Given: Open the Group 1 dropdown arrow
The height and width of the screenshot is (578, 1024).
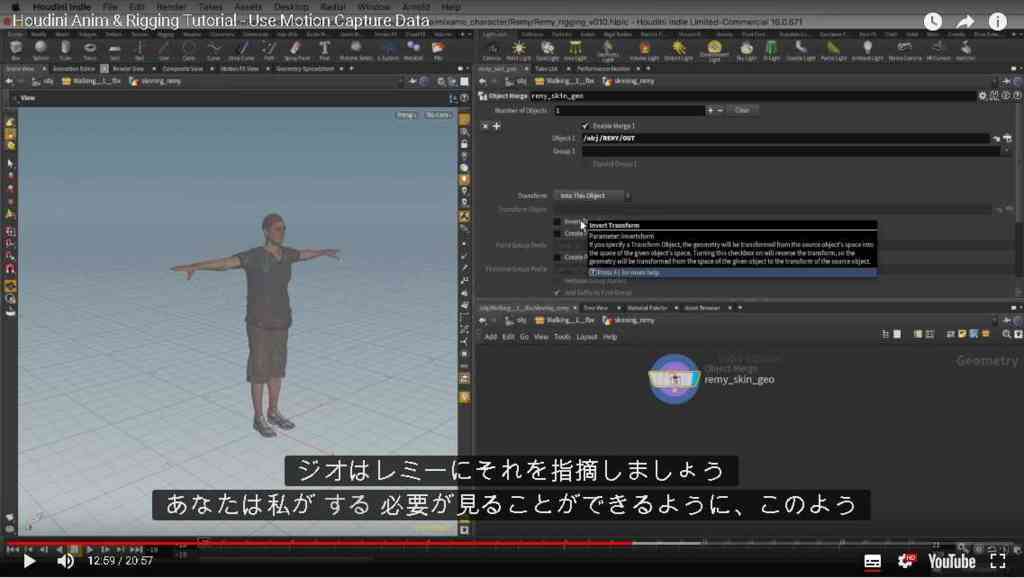Looking at the screenshot, I should tap(1006, 151).
